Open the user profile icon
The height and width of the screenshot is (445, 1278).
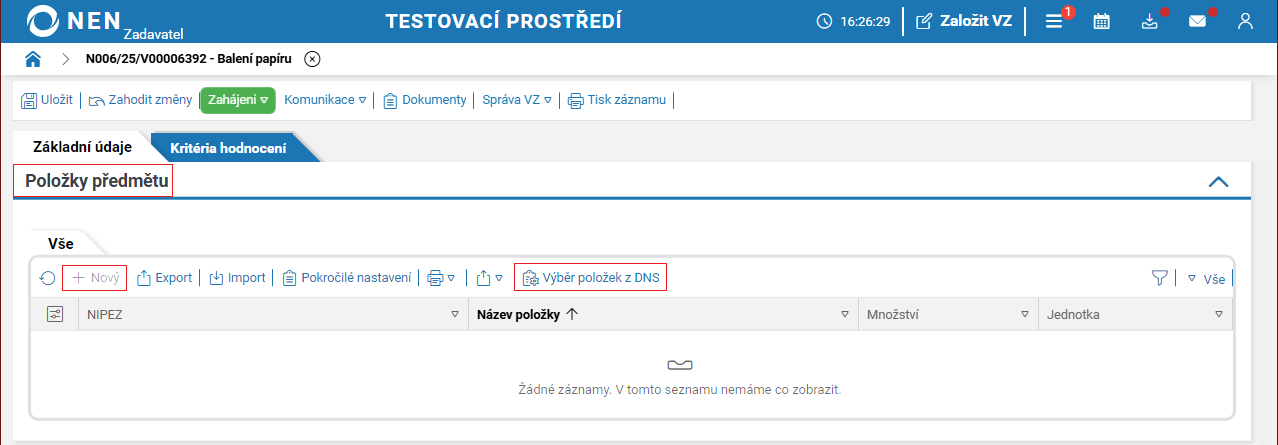(x=1245, y=21)
